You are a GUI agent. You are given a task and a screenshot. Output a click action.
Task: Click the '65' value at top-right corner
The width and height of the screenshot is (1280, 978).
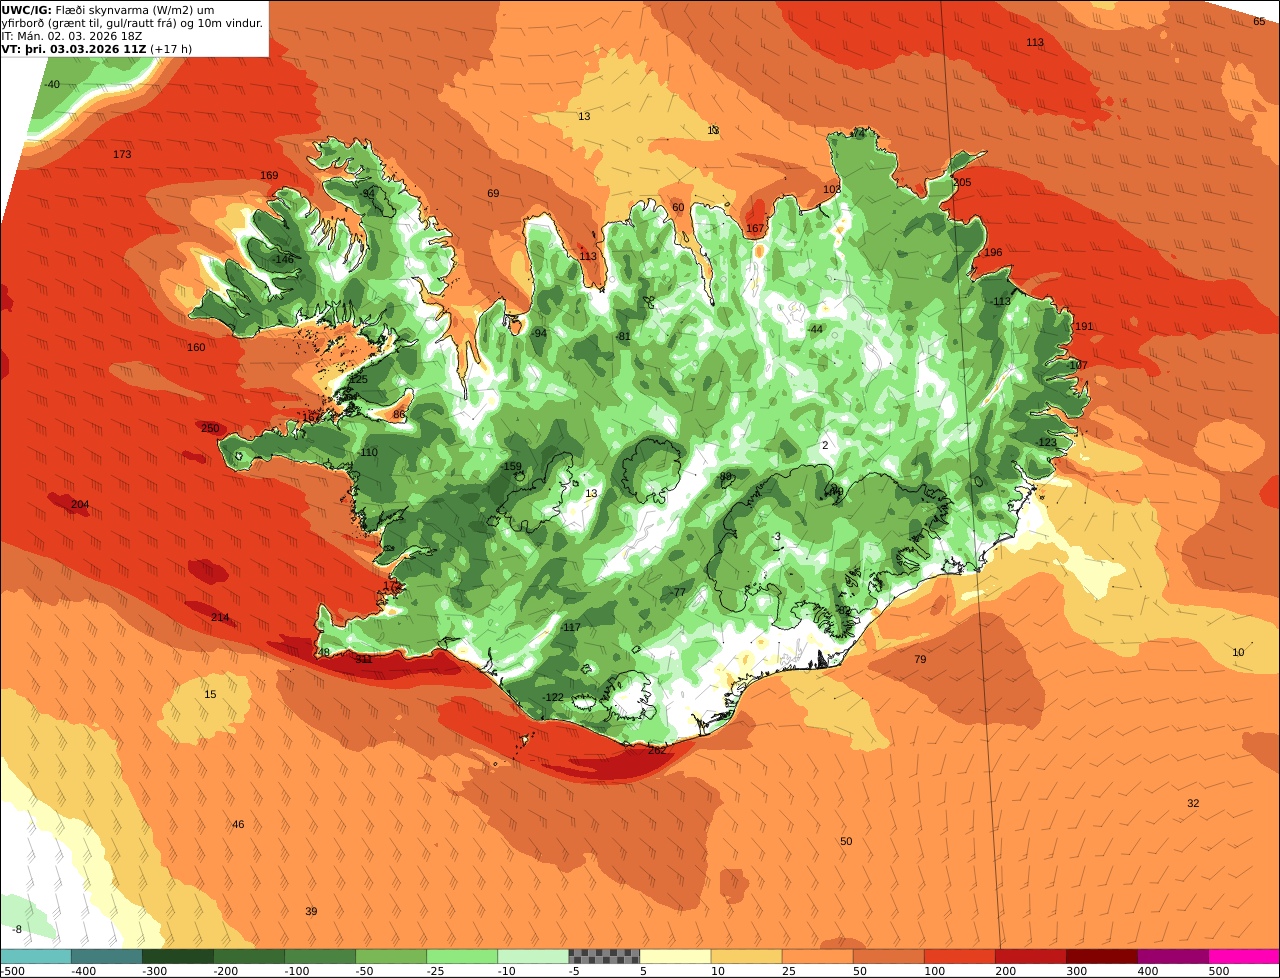coord(1259,21)
